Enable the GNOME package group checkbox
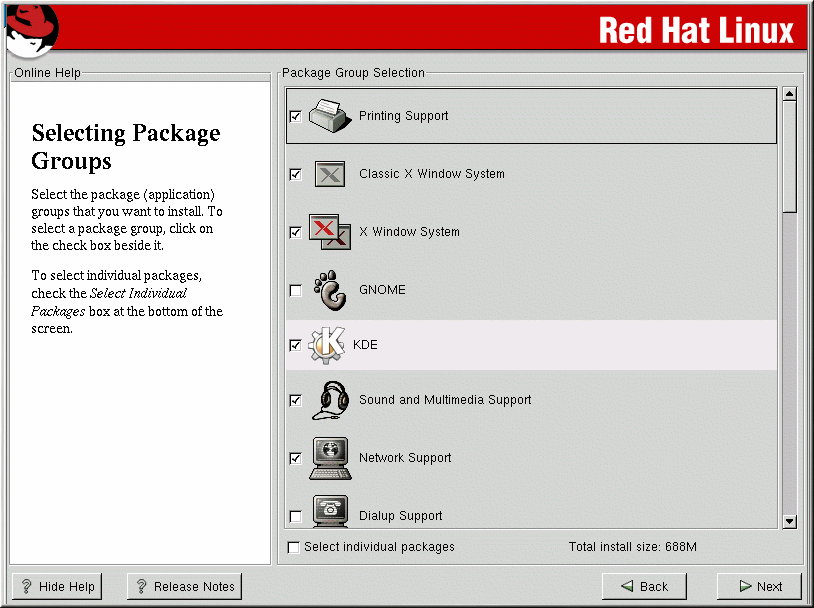This screenshot has height=608, width=814. point(295,291)
